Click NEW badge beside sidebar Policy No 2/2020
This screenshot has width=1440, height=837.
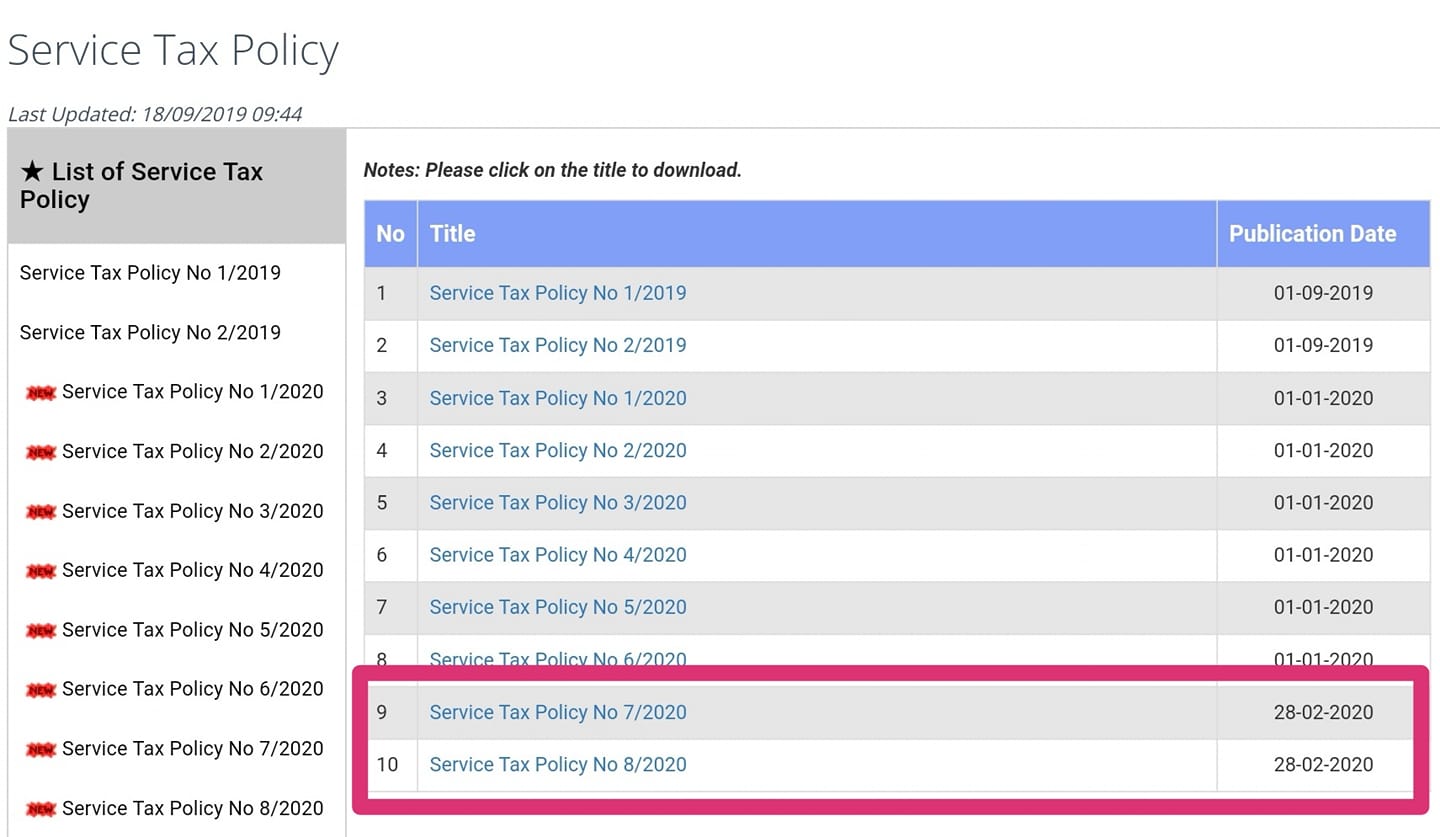click(40, 452)
